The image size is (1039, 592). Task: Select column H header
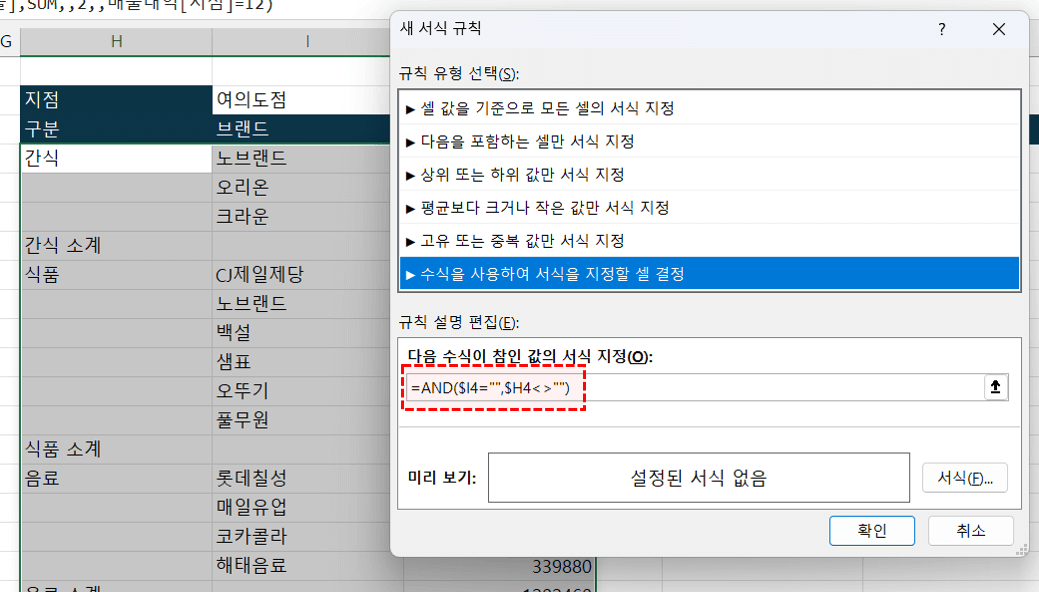tap(116, 41)
